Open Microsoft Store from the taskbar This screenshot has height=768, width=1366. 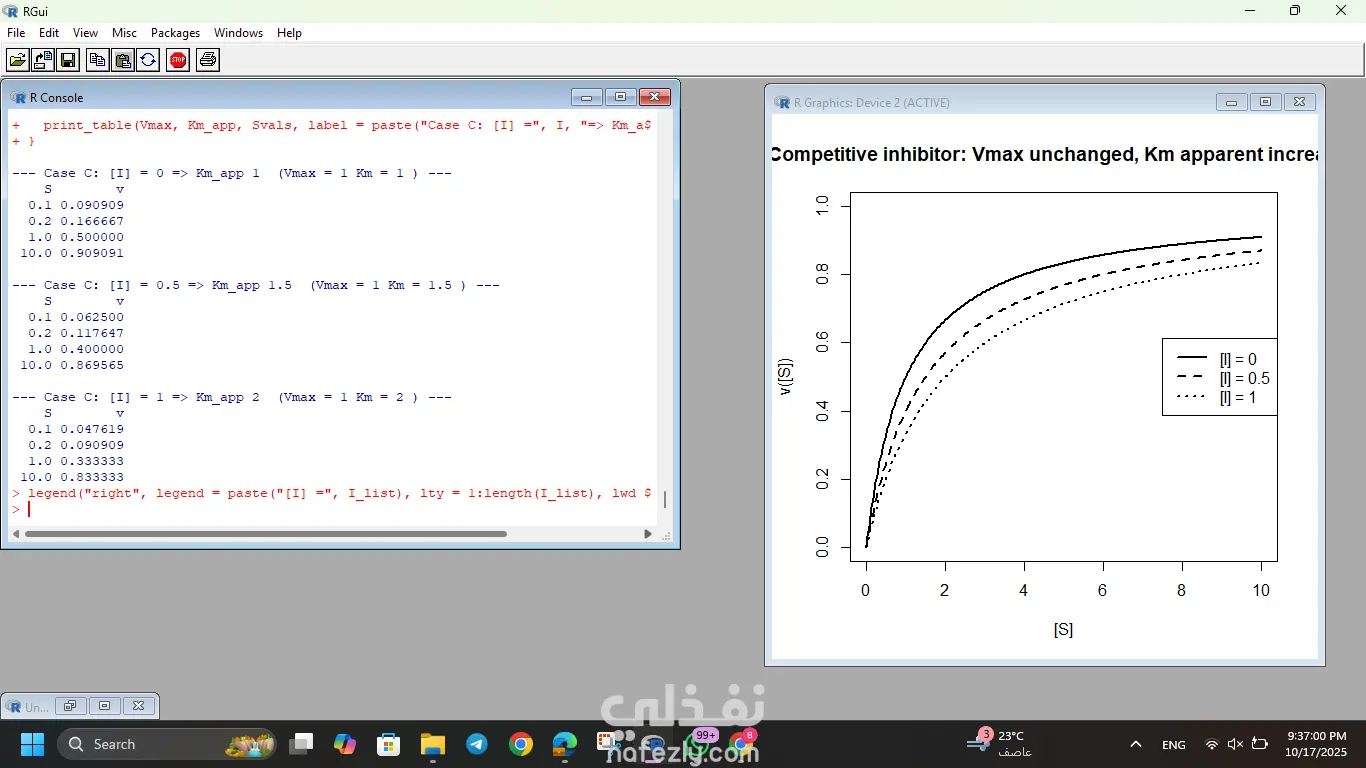click(x=388, y=744)
